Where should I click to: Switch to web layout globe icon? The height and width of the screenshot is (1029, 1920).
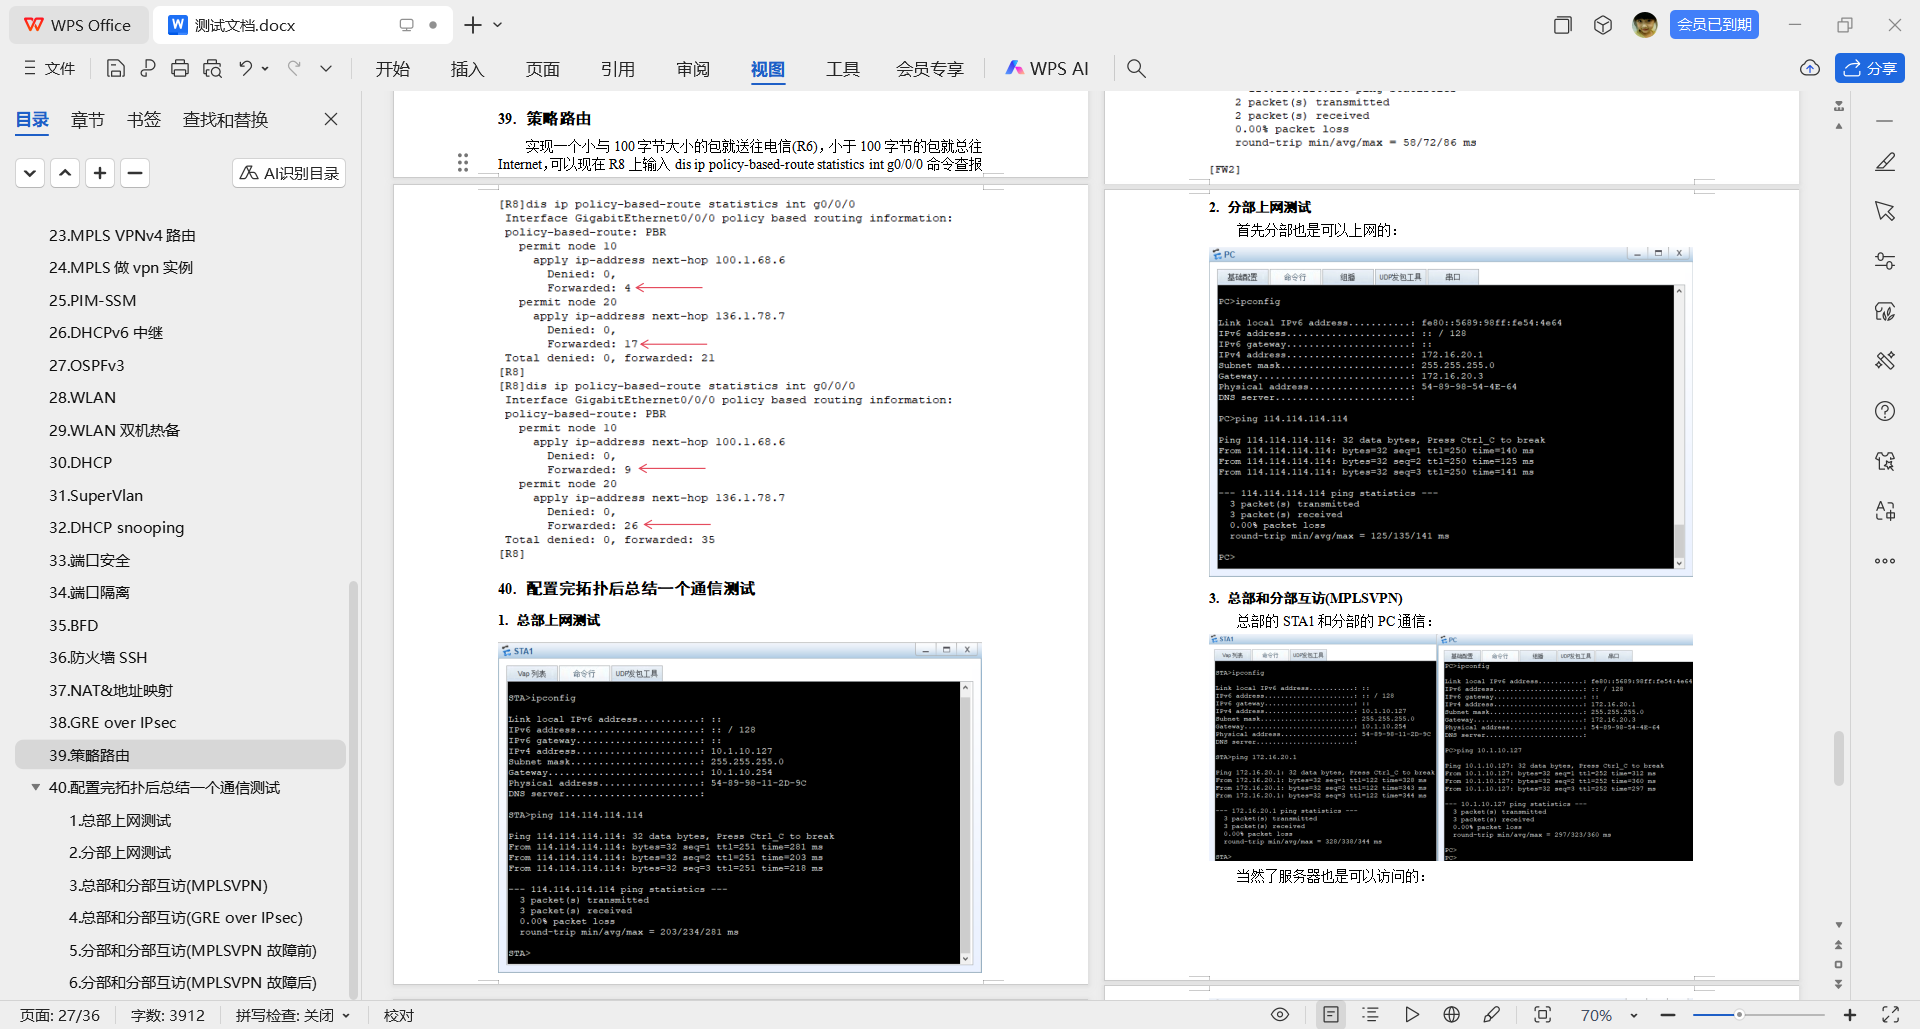(x=1452, y=1015)
